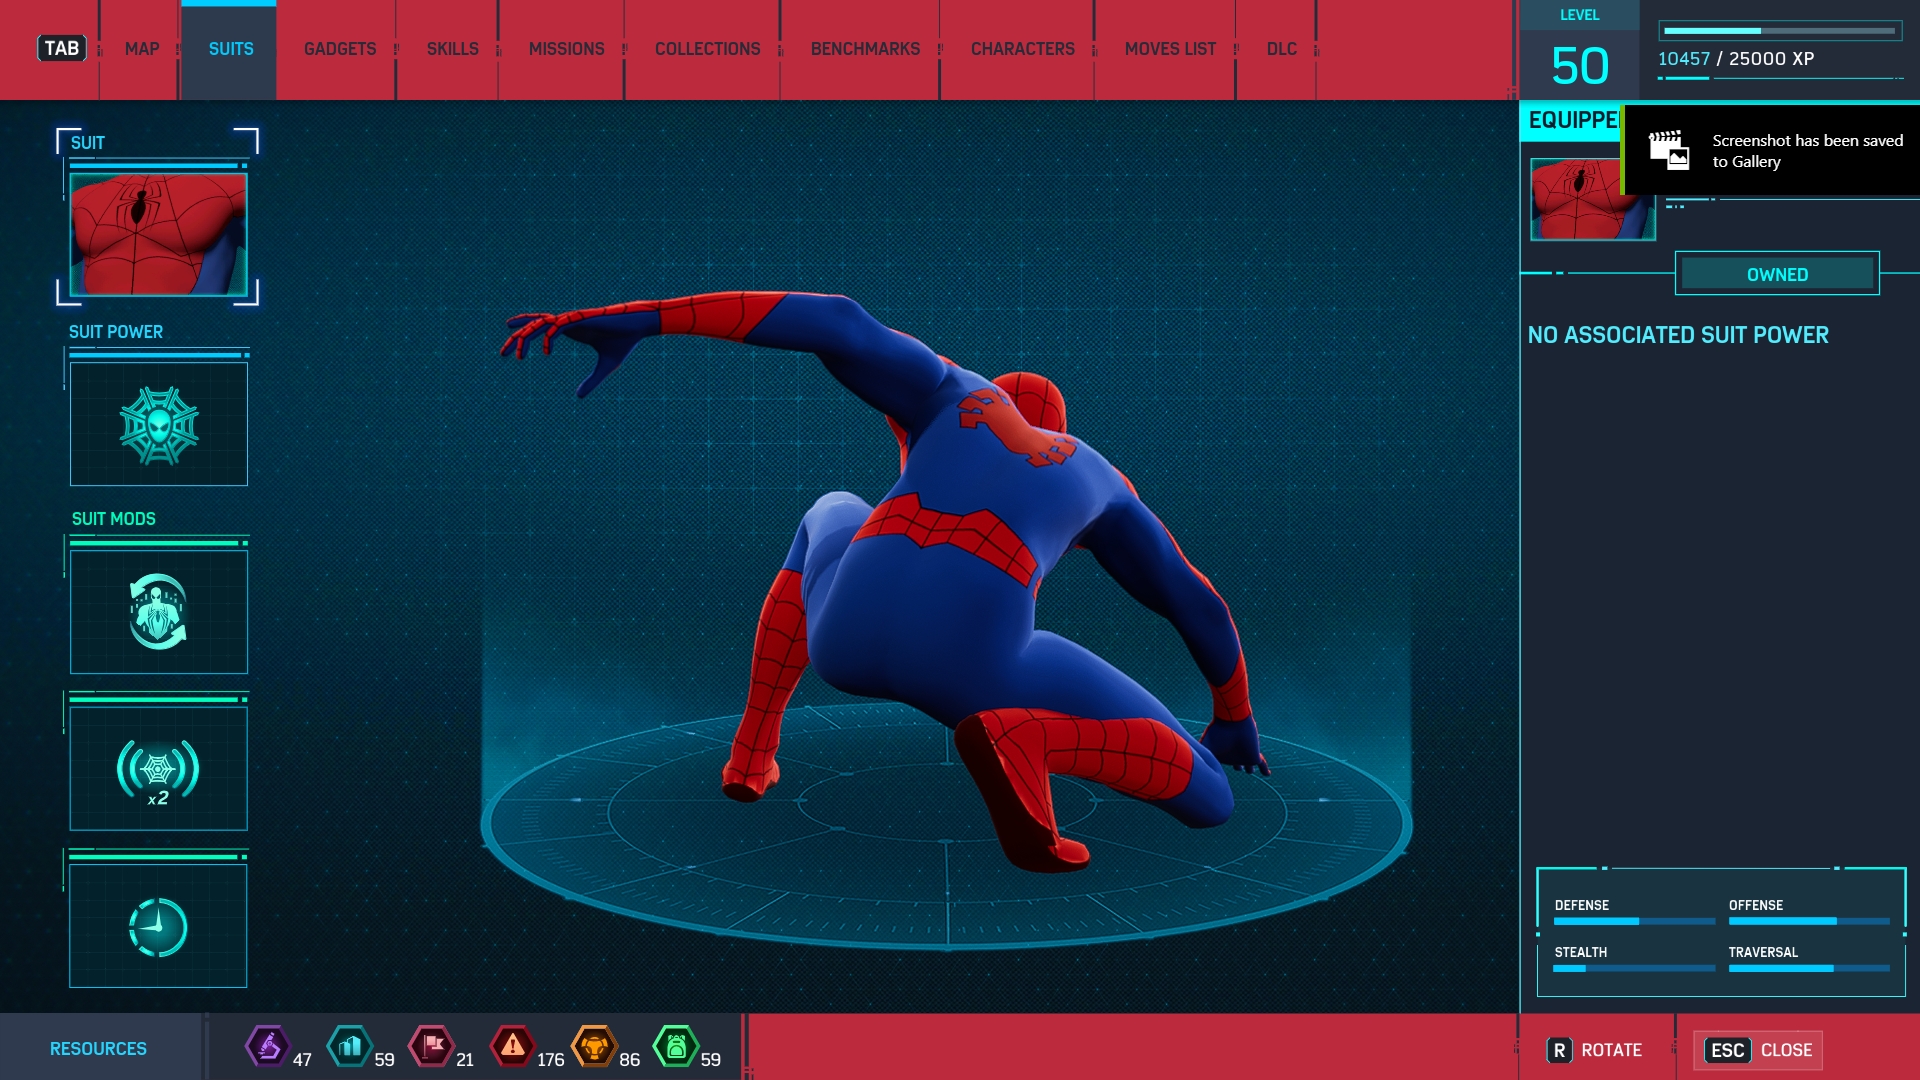Click the purple research token icon
1920x1080 pixels.
[267, 1047]
